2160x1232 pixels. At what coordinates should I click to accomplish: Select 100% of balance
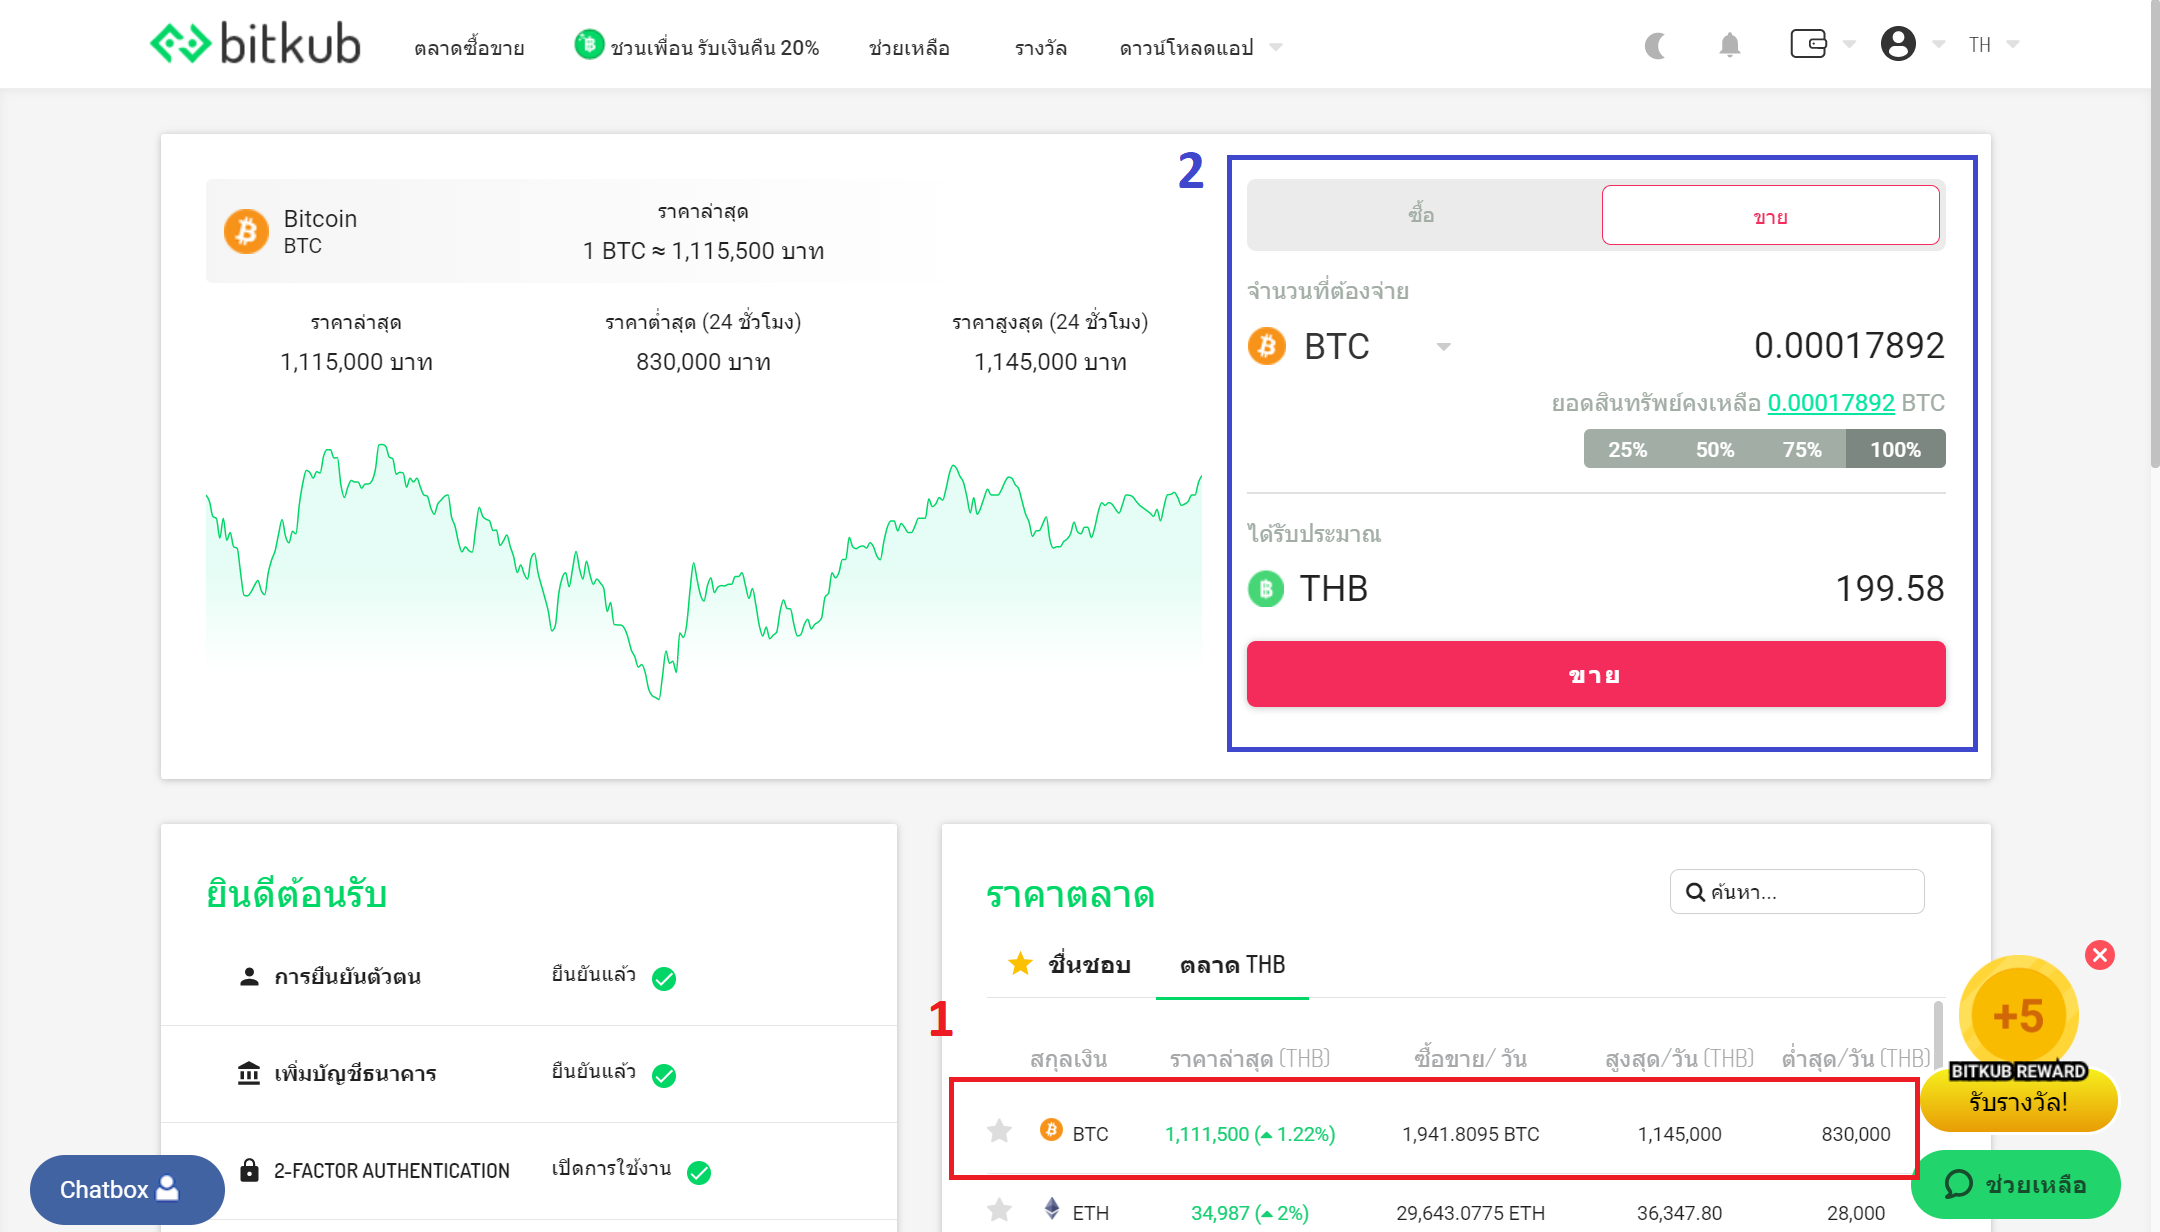(x=1896, y=449)
